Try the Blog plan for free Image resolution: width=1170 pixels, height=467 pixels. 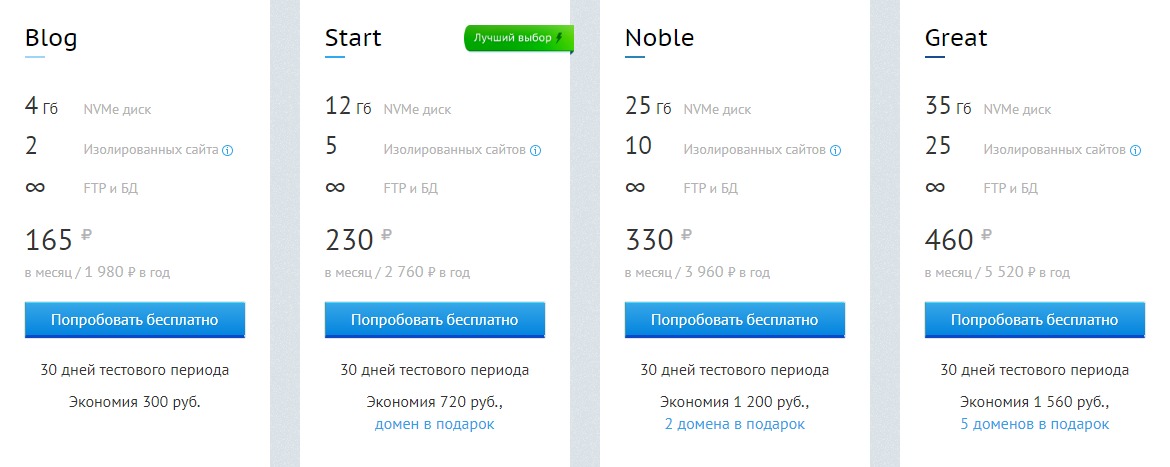[135, 320]
